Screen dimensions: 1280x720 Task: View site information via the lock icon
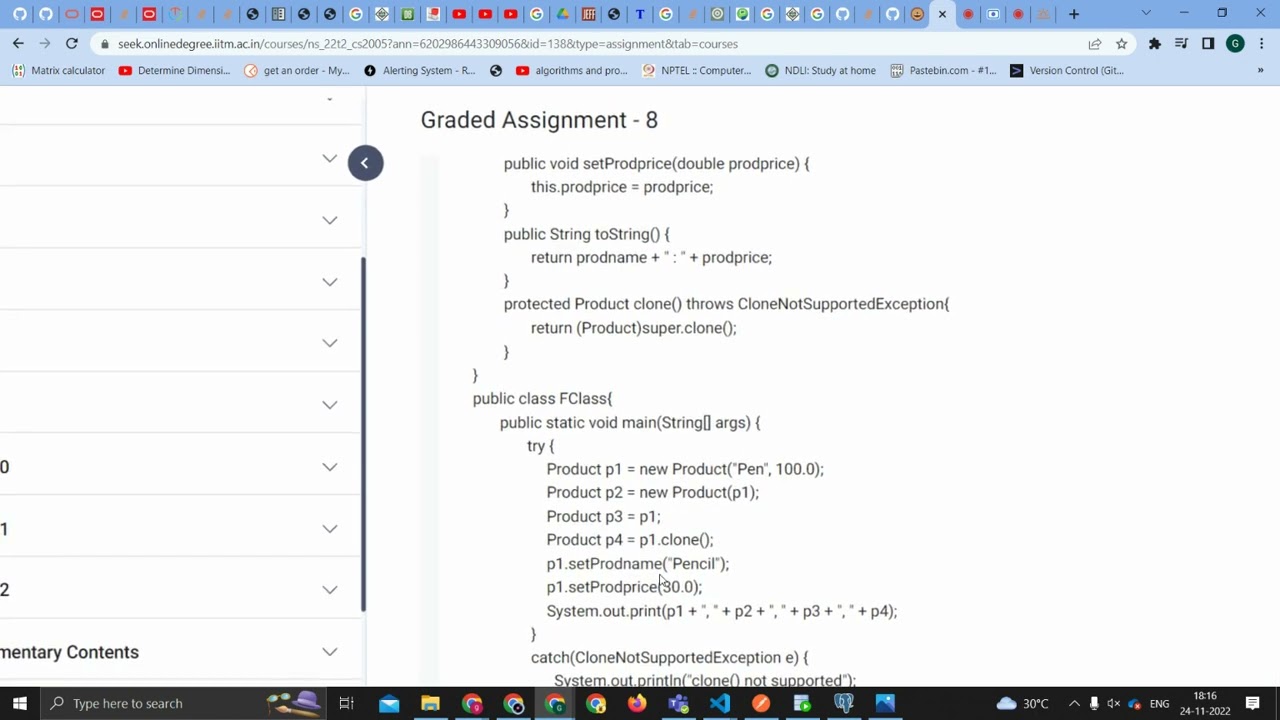[105, 44]
